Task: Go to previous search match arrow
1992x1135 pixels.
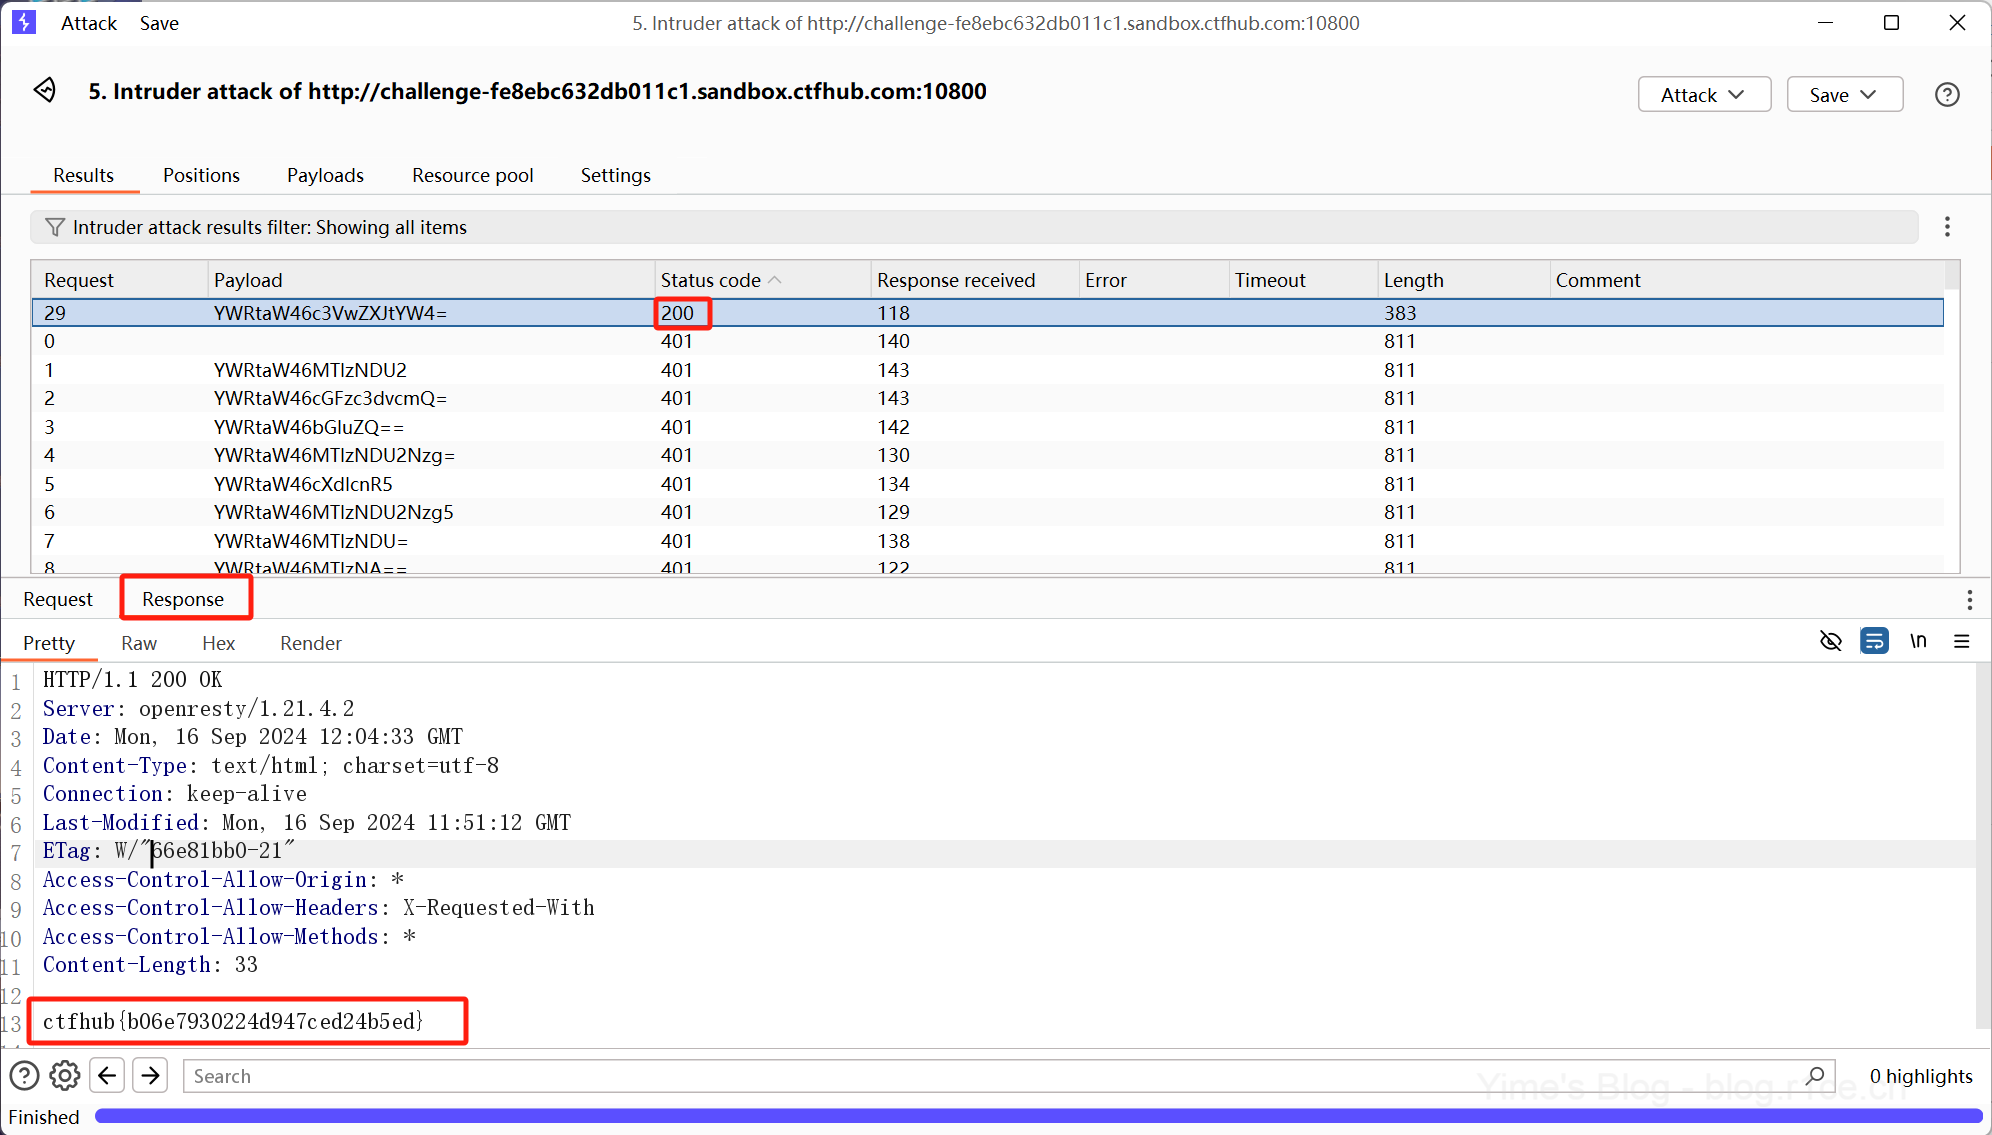Action: point(108,1076)
